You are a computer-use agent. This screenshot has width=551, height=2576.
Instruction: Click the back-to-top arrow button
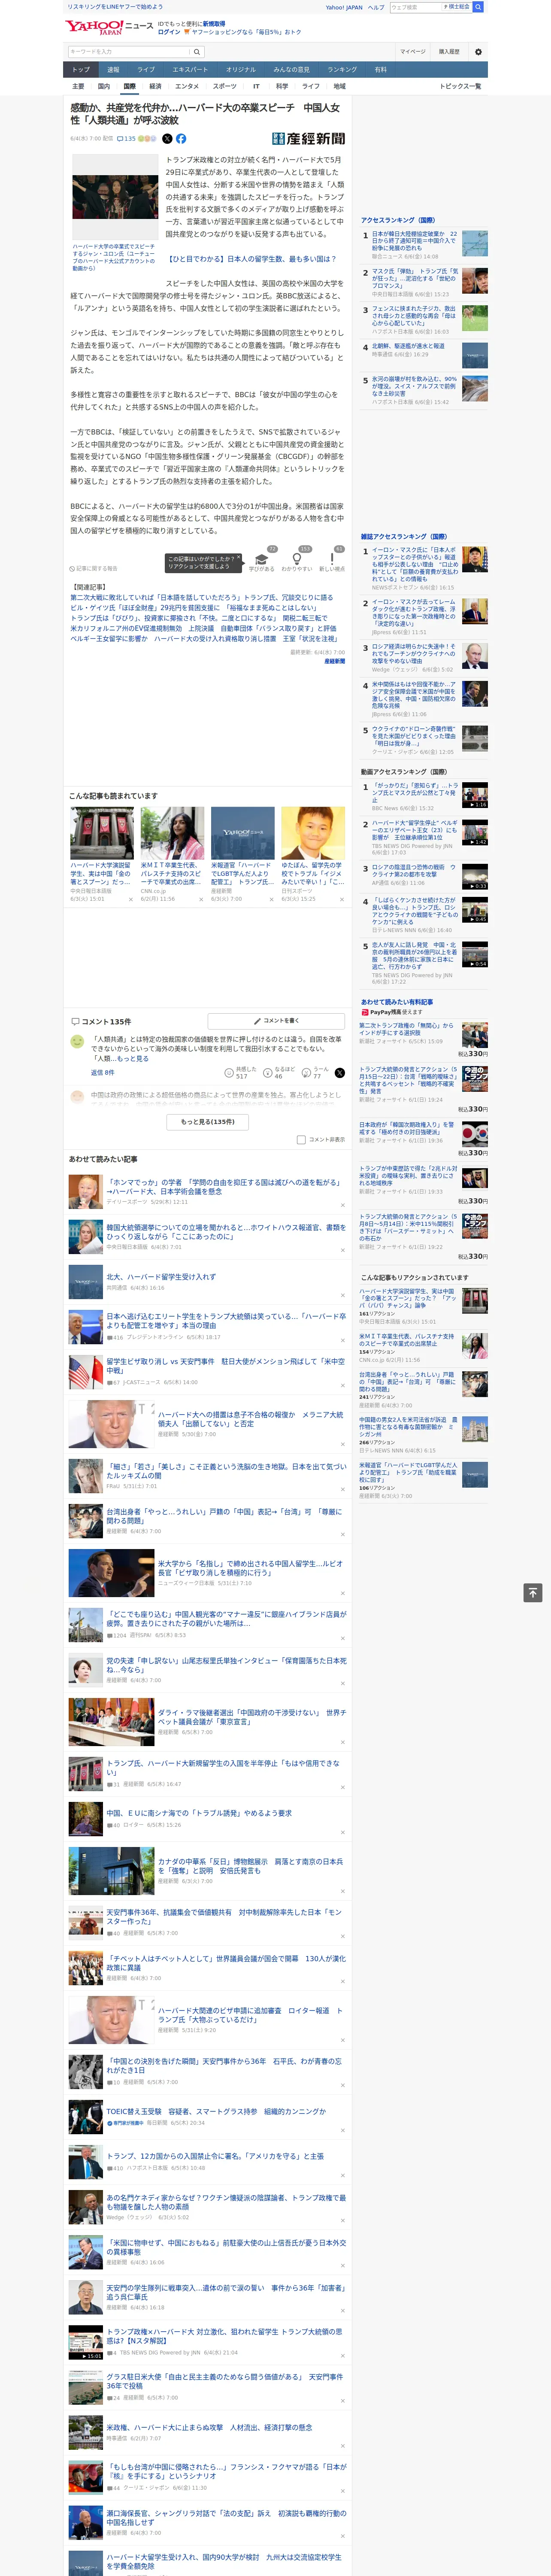tap(533, 1593)
